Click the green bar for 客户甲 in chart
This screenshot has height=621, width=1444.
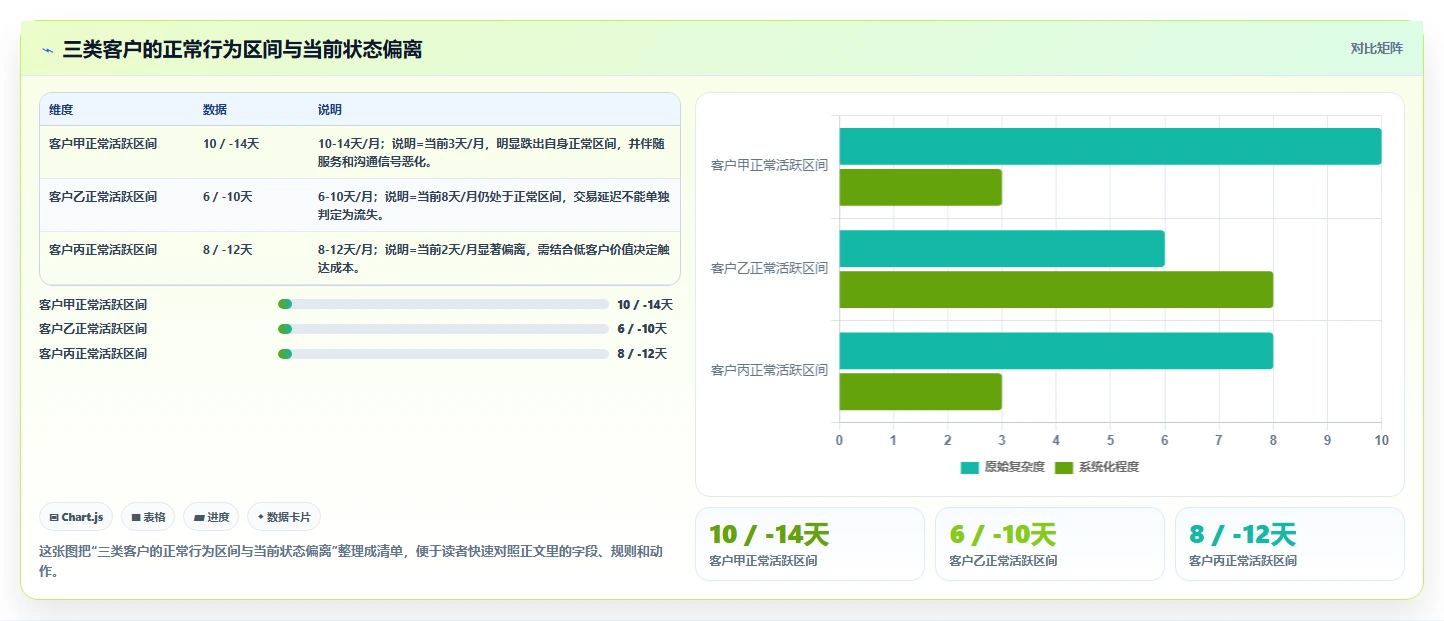click(x=920, y=187)
